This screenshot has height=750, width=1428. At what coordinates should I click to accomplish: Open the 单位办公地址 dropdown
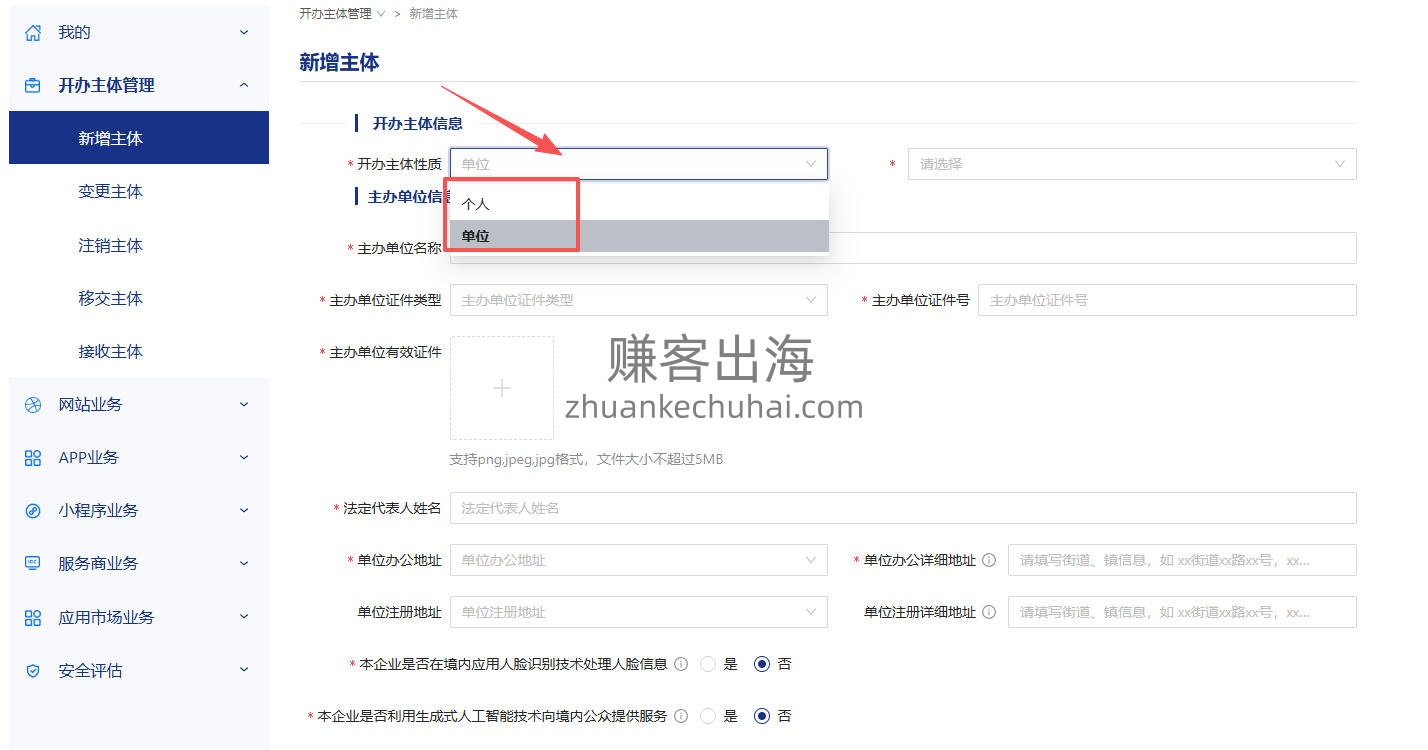(x=638, y=560)
